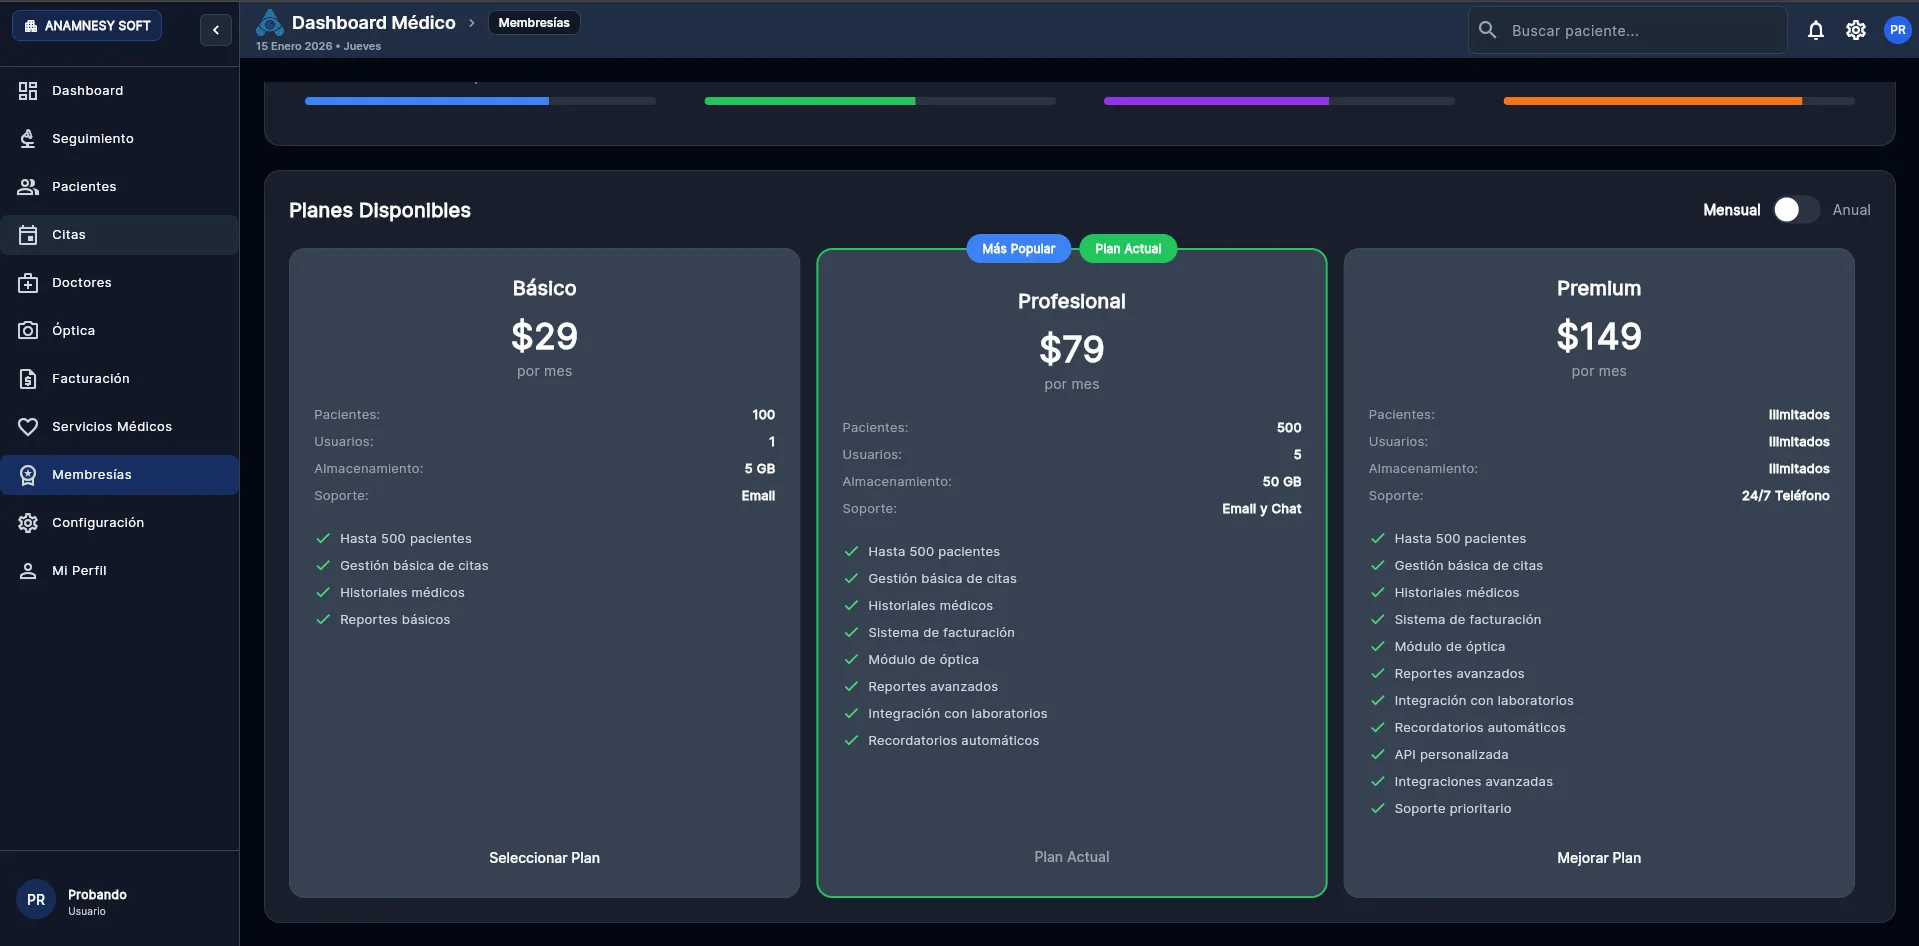Image resolution: width=1919 pixels, height=946 pixels.
Task: Go to Pacientes menu item
Action: (x=120, y=187)
